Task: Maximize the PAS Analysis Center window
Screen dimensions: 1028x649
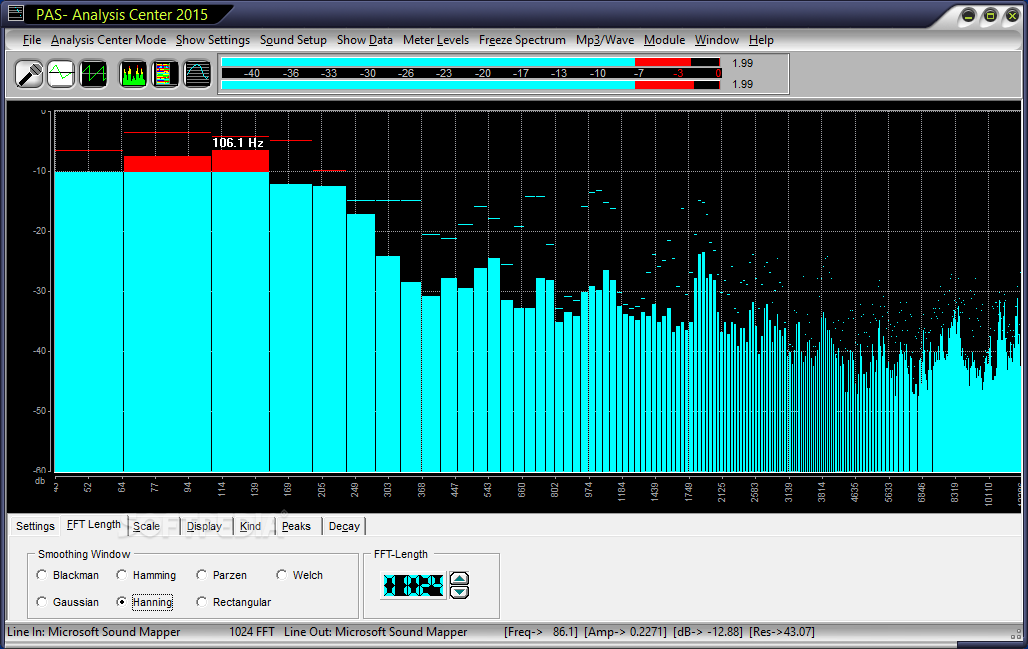Action: click(x=991, y=16)
